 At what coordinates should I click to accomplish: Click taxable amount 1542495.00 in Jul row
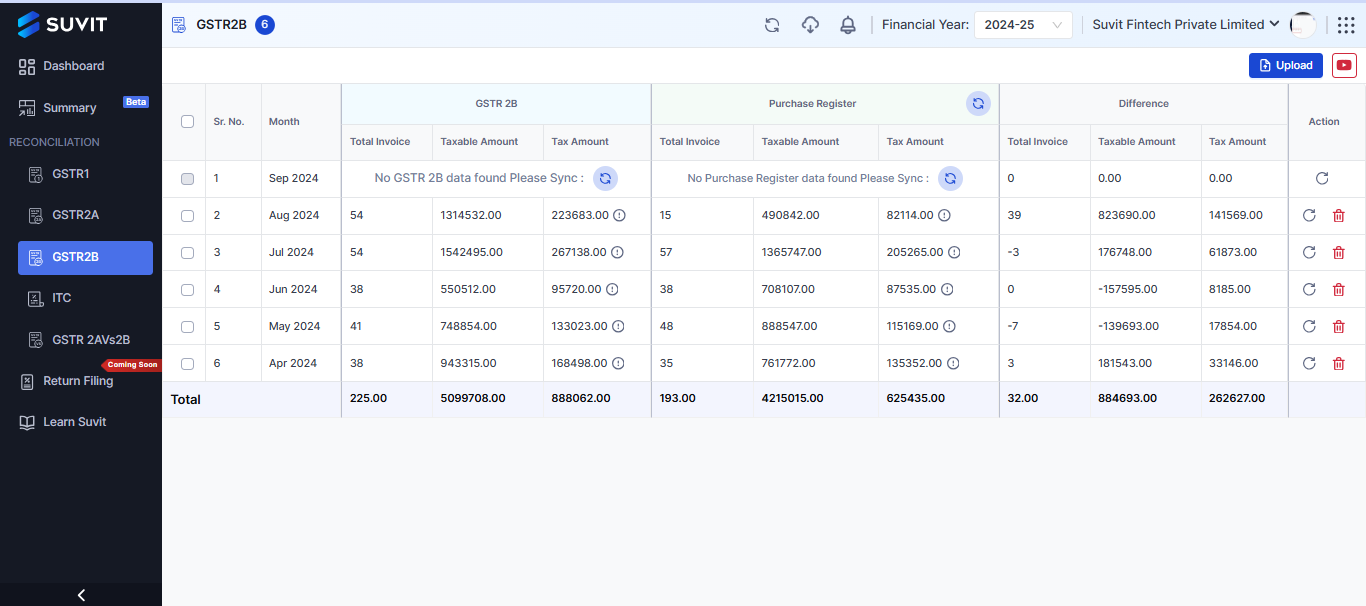[471, 252]
